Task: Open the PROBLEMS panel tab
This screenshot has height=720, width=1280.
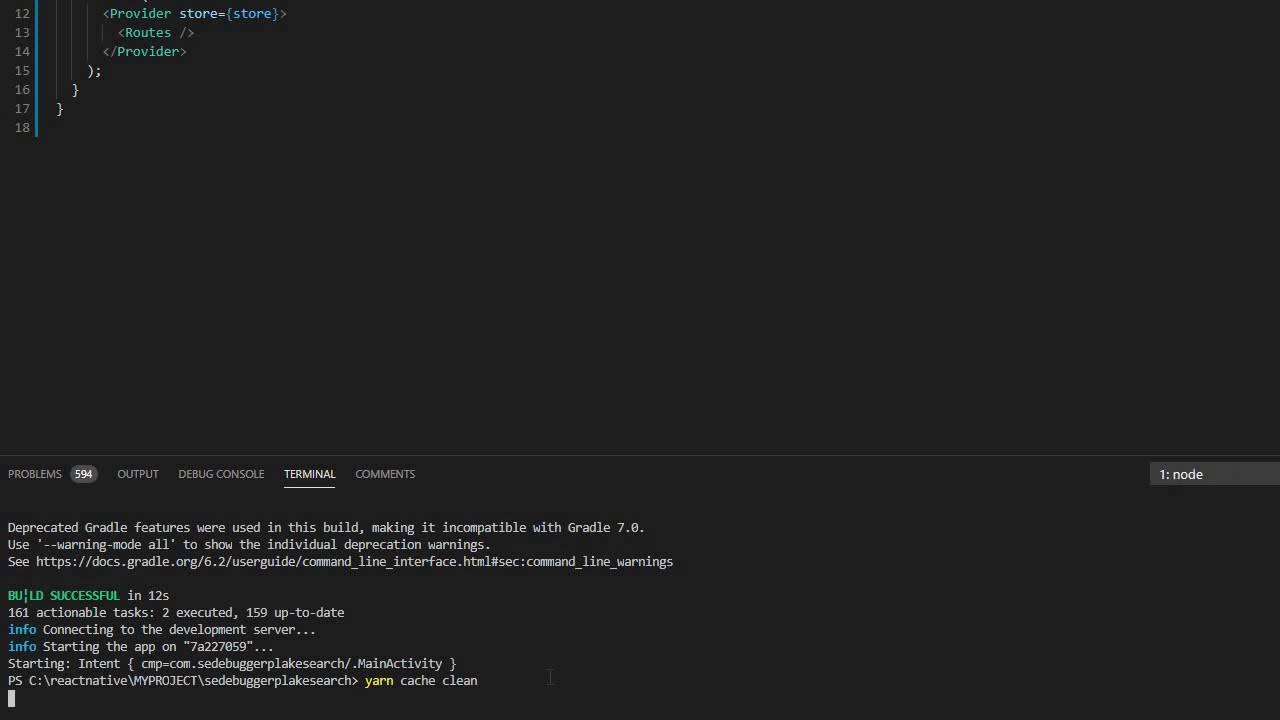Action: coord(35,474)
